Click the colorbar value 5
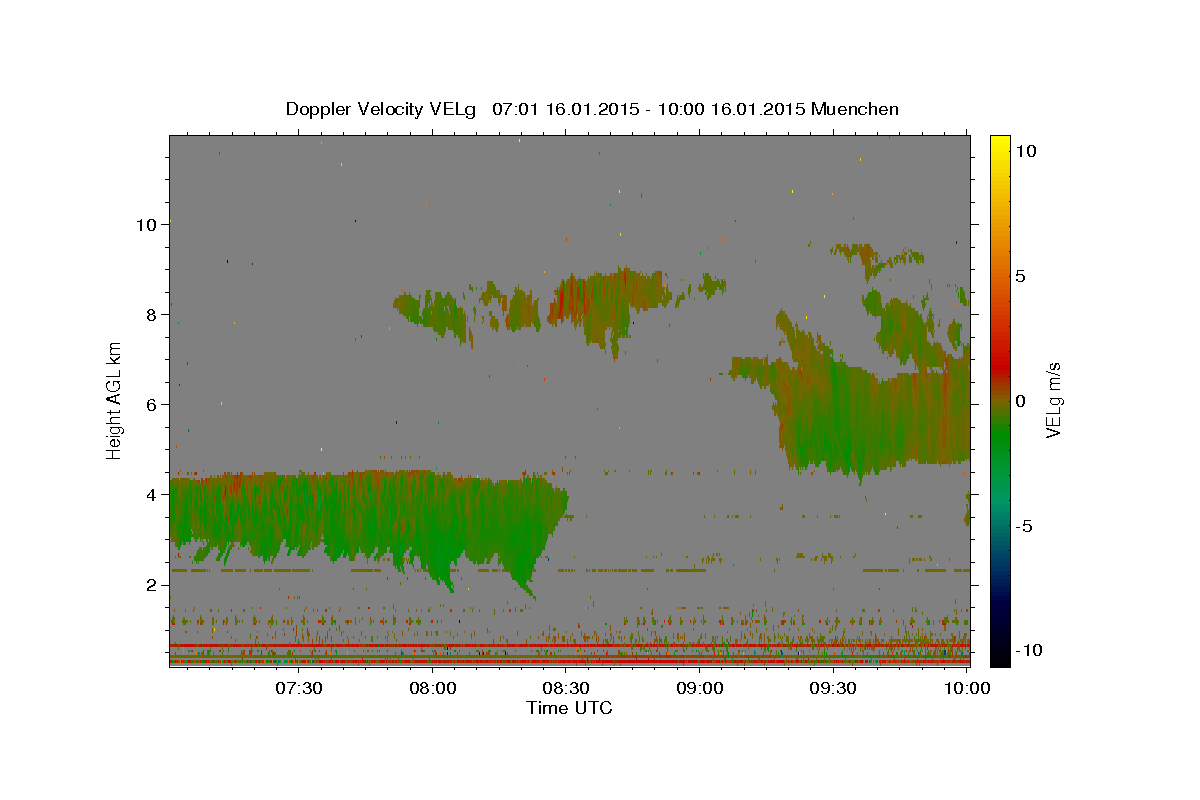Viewport: 1200px width, 800px height. click(x=1021, y=276)
